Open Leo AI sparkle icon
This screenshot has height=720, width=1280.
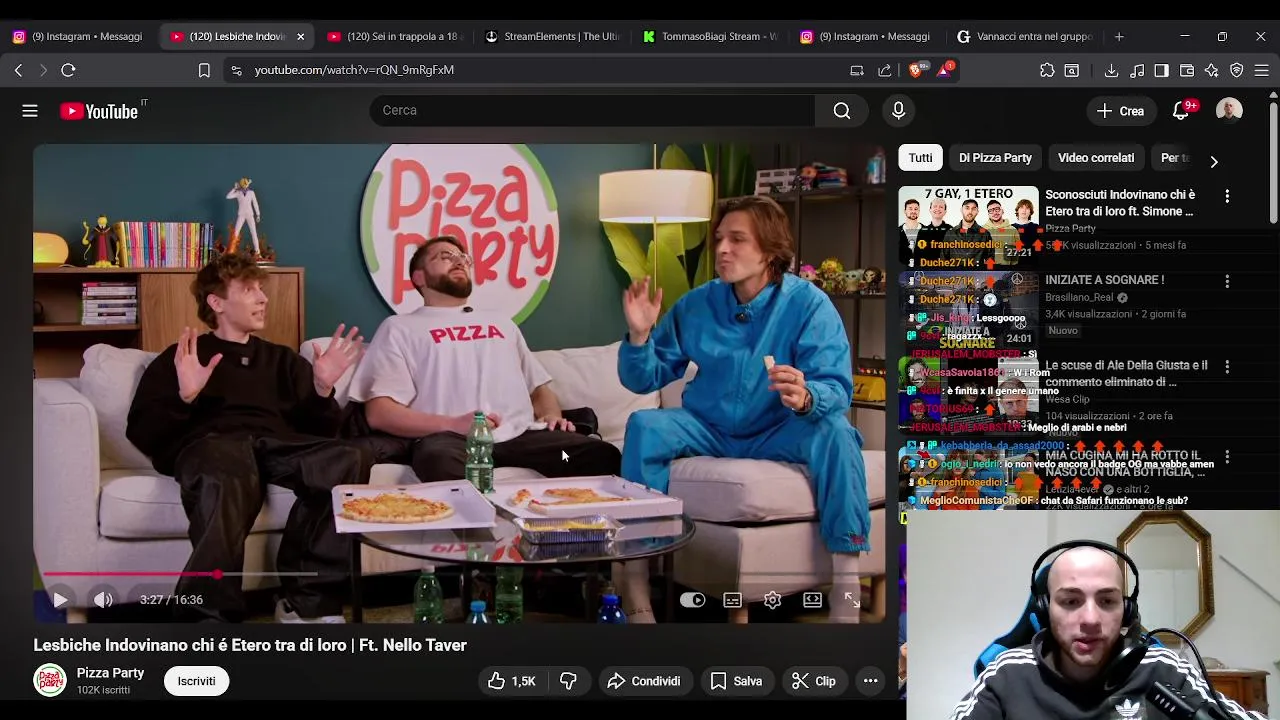pyautogui.click(x=1212, y=70)
